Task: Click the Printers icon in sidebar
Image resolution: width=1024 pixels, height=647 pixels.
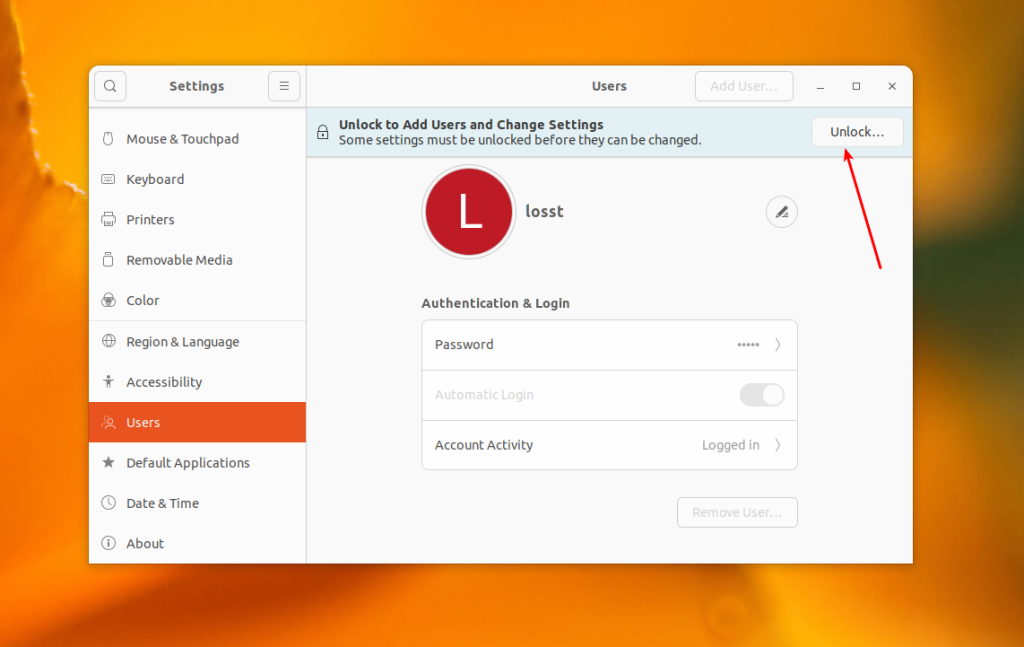Action: (x=108, y=219)
